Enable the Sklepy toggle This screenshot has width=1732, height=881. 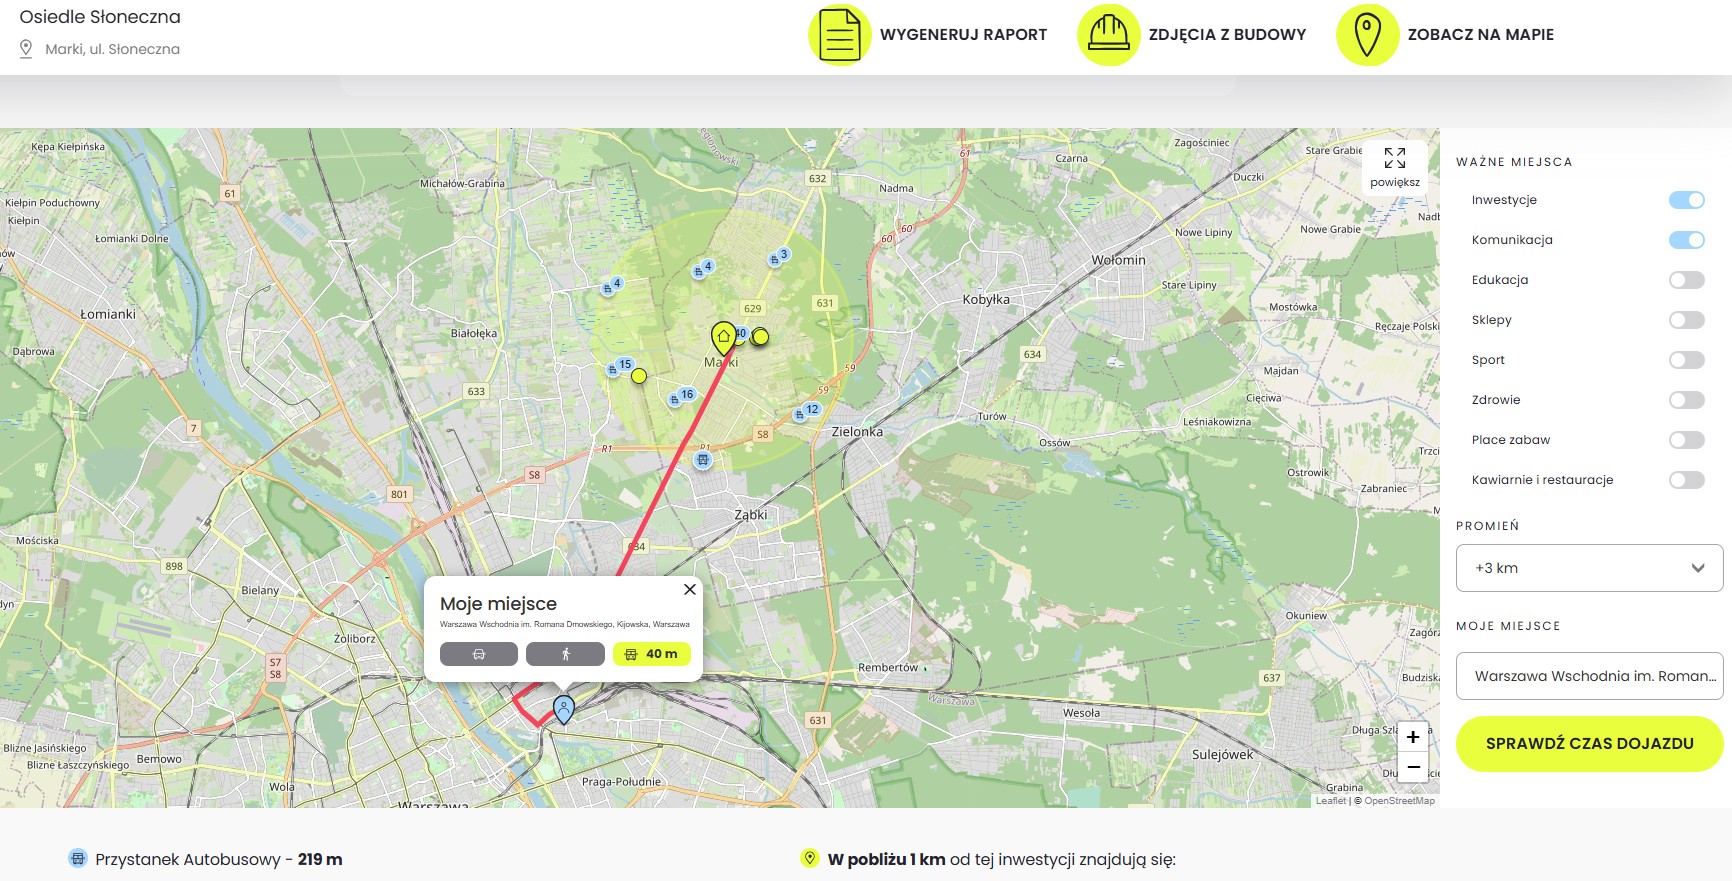[1687, 320]
